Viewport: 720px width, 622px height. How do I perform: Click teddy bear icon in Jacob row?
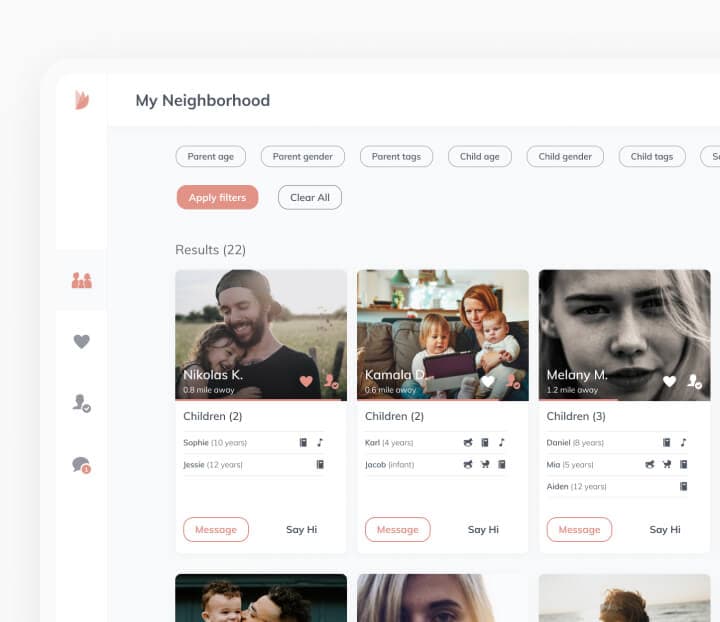tap(468, 464)
